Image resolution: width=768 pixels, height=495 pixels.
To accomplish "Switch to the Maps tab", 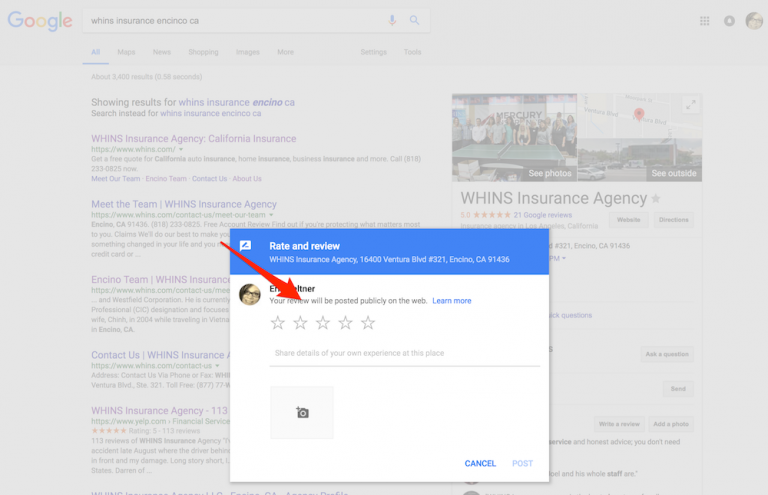I will click(126, 52).
